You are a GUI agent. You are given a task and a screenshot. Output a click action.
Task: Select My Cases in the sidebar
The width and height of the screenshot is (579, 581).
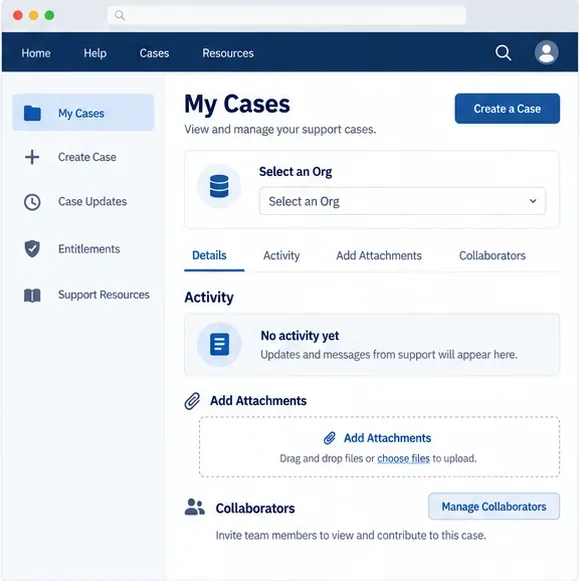coord(83,112)
